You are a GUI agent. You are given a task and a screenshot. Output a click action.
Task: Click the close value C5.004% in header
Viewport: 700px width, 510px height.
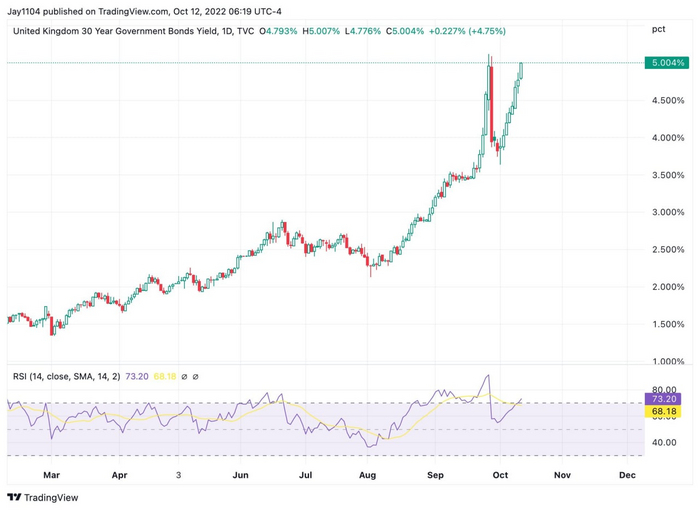(405, 31)
